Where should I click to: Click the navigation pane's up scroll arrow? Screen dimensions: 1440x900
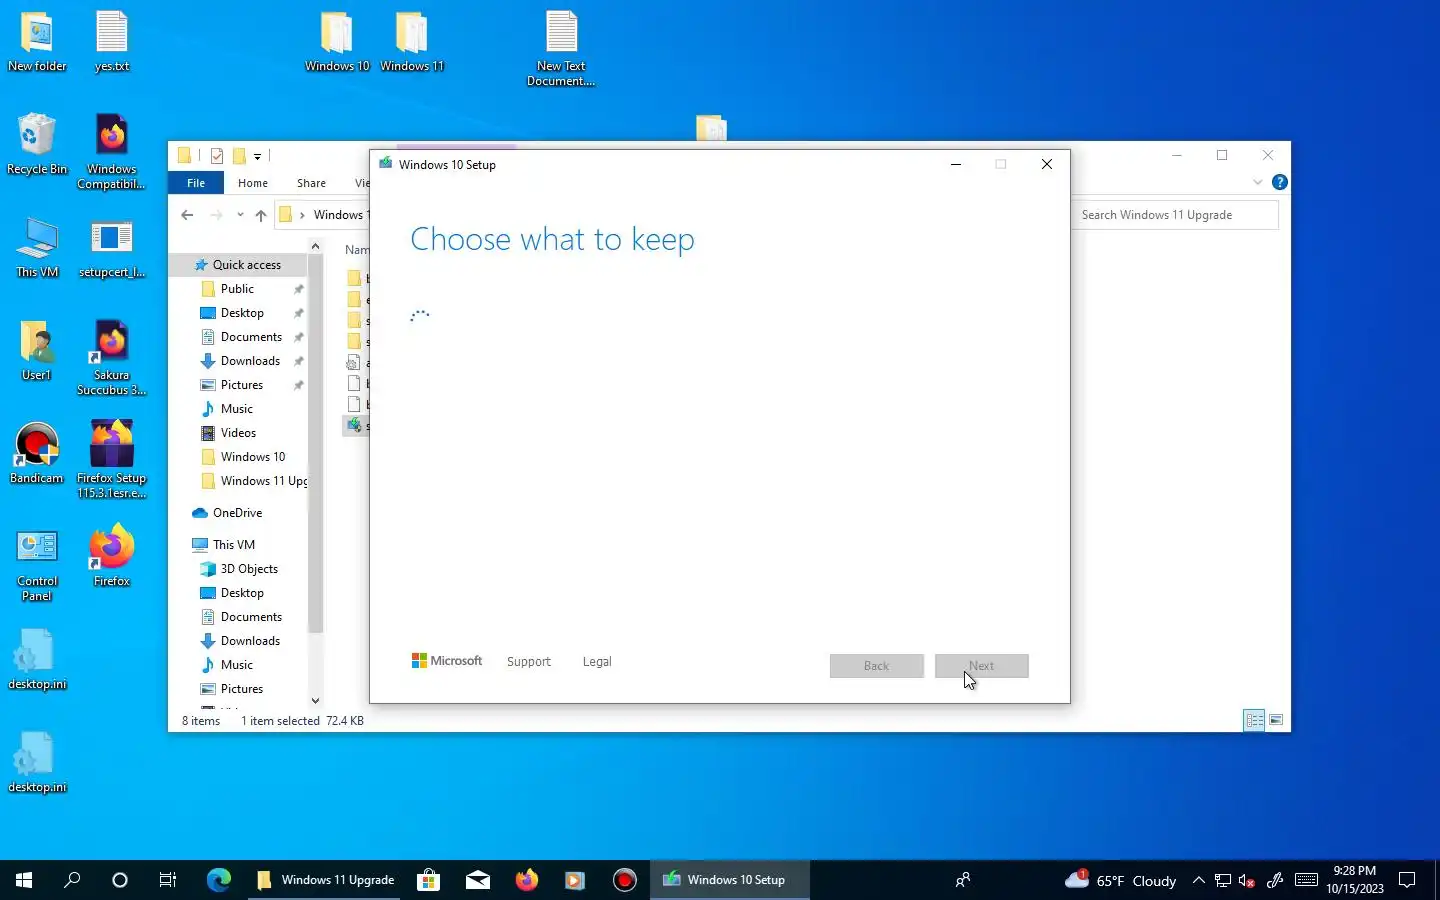[315, 246]
